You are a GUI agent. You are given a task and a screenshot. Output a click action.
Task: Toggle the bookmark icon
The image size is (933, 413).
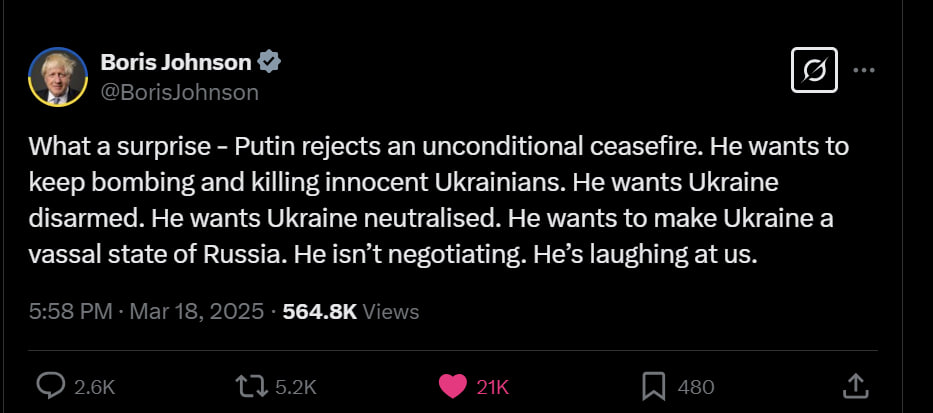click(655, 387)
